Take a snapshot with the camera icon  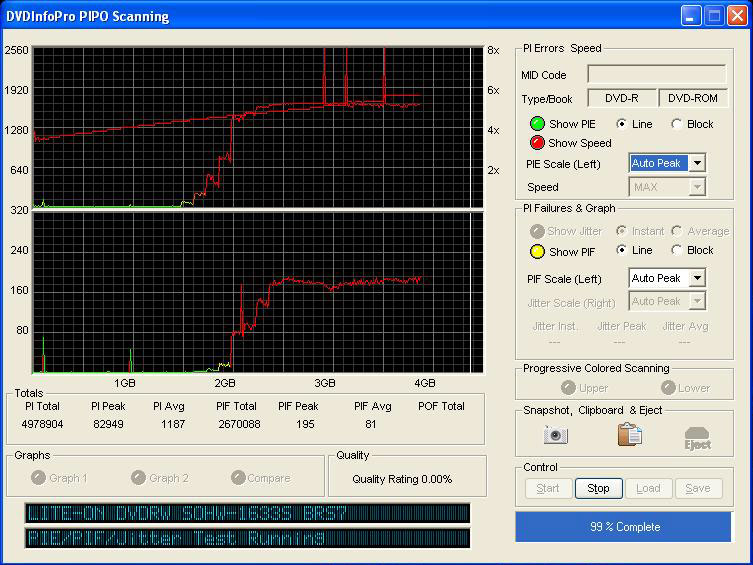coord(555,435)
